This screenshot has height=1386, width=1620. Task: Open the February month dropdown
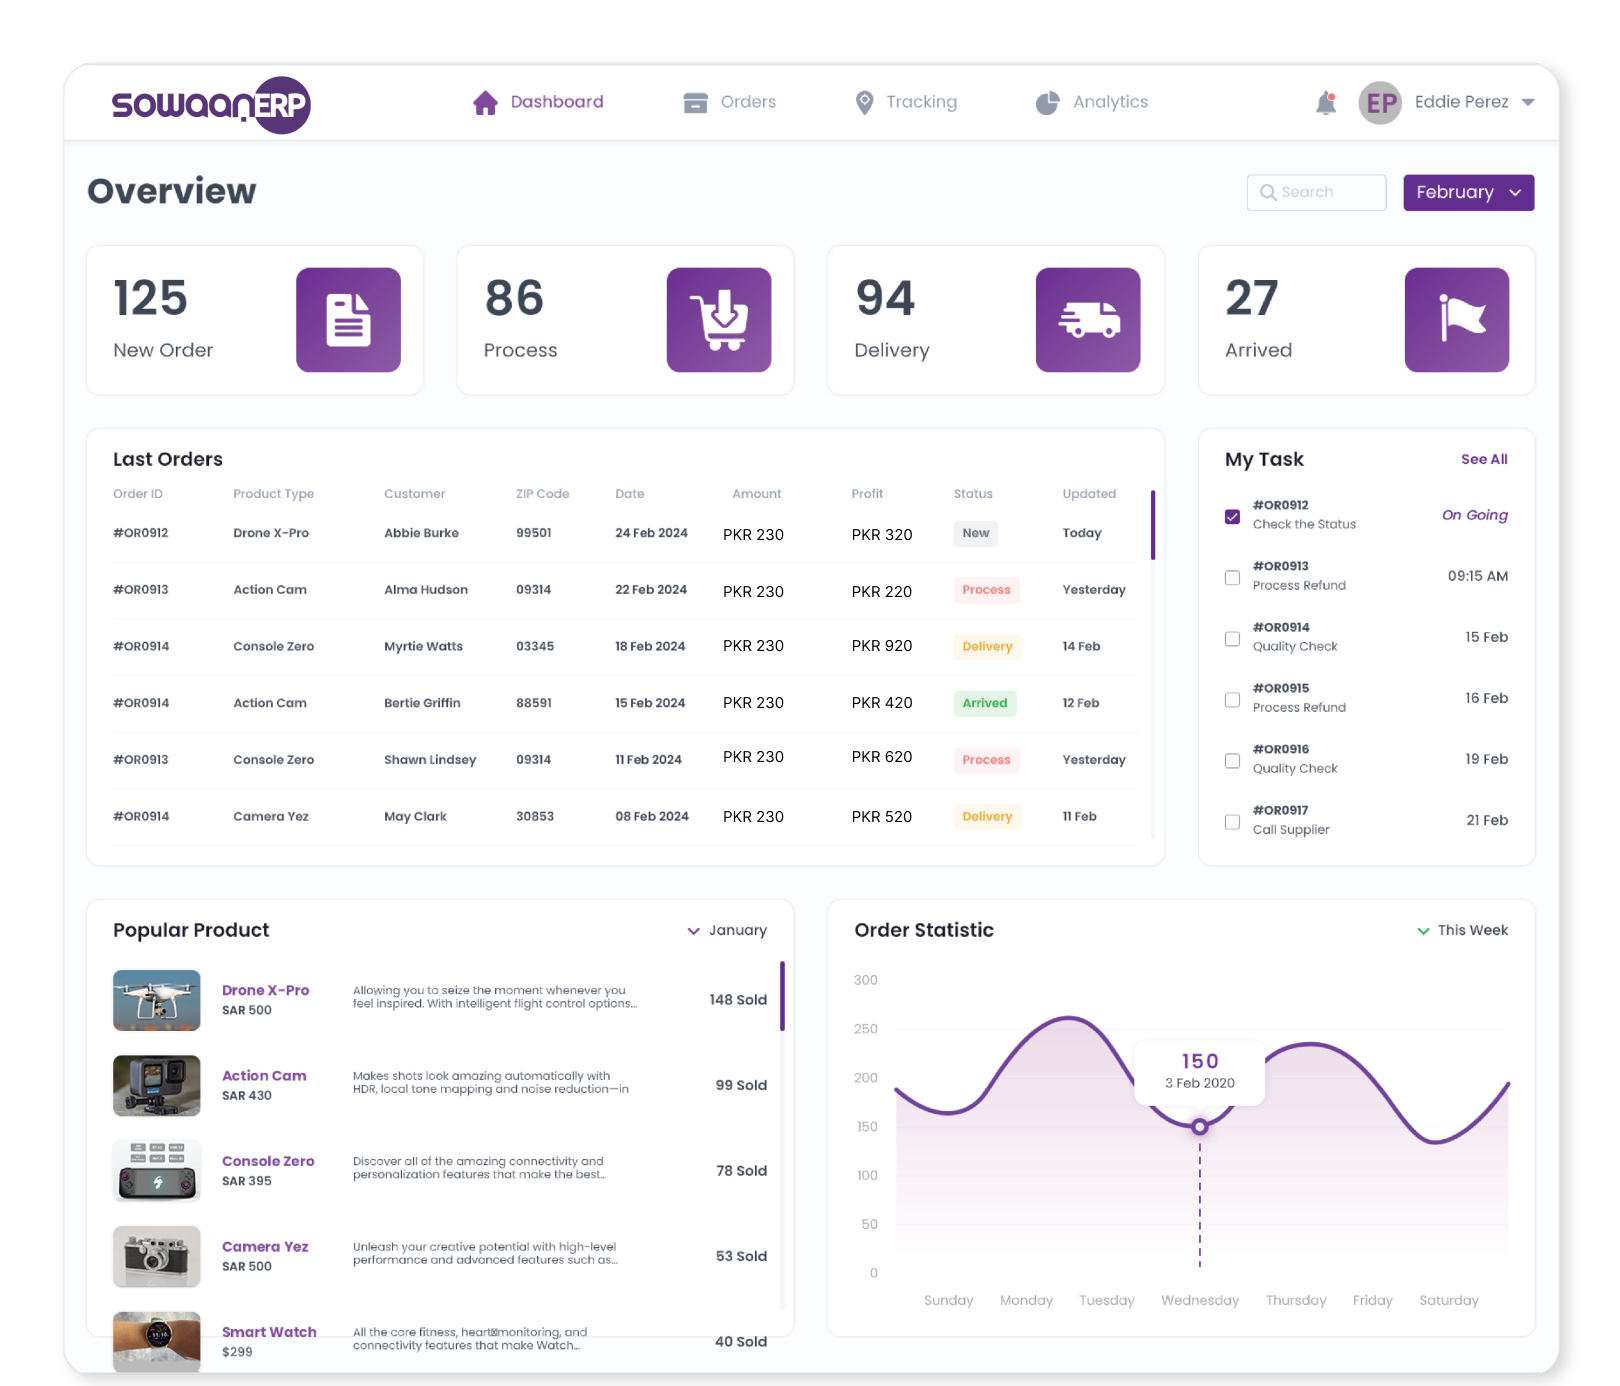pyautogui.click(x=1468, y=192)
